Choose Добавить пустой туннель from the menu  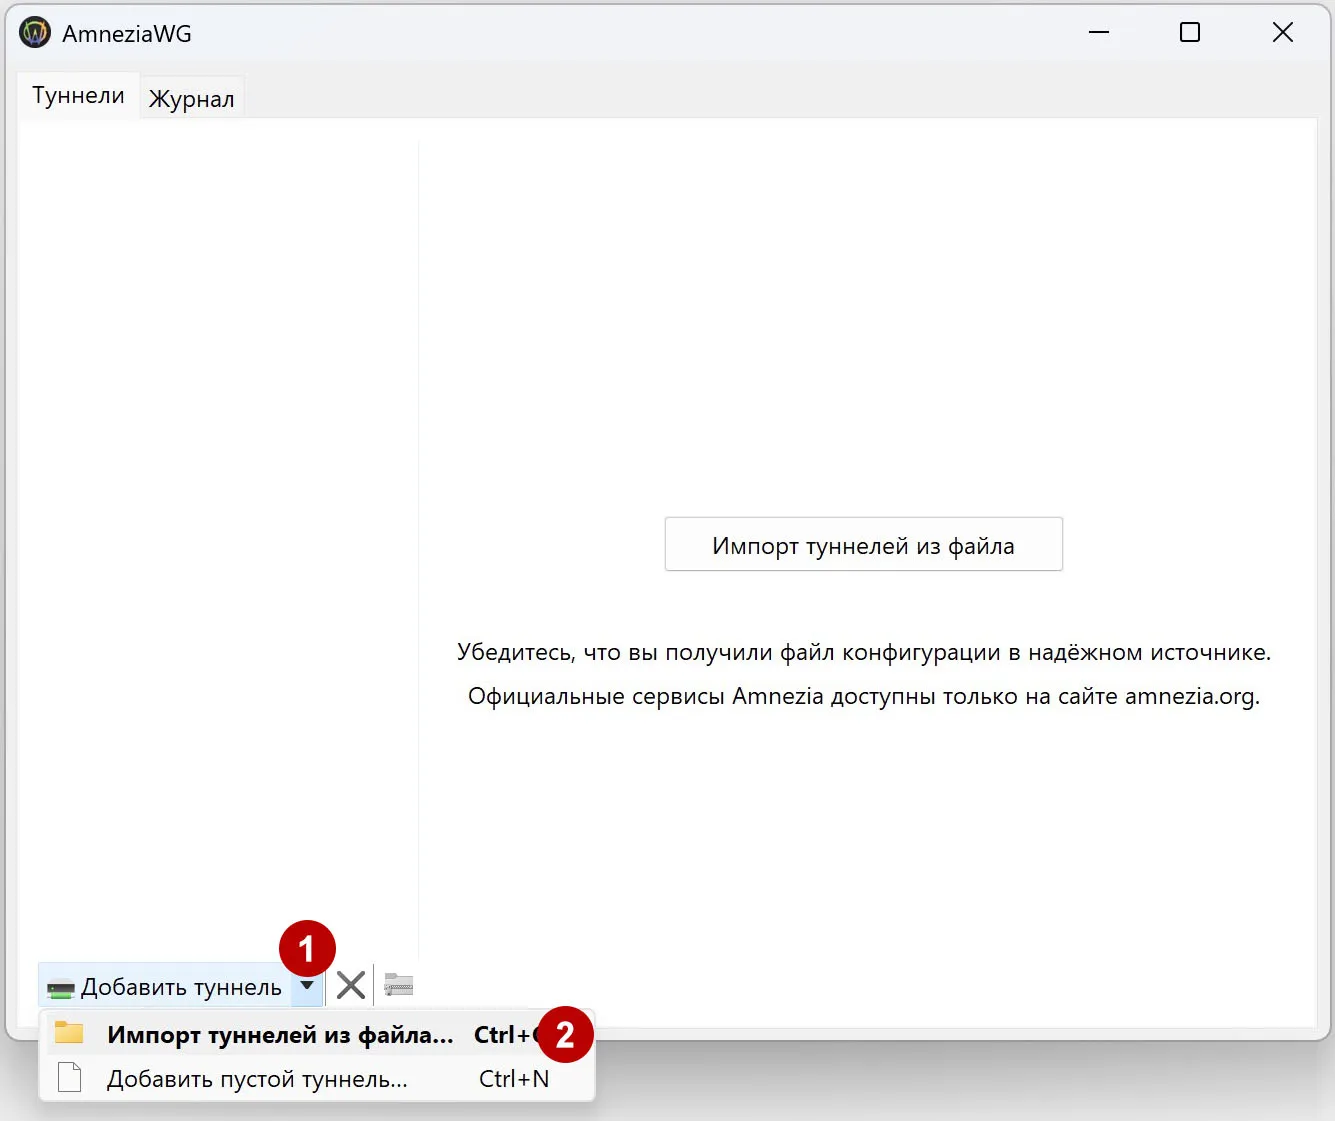pos(257,1078)
